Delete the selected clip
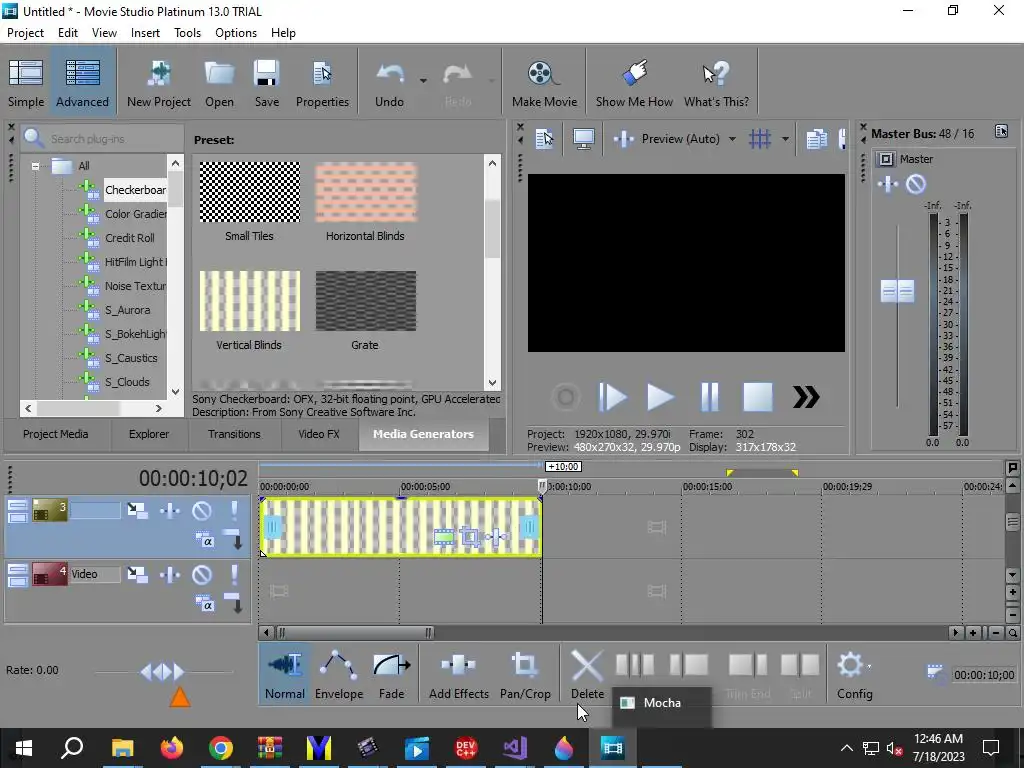Image resolution: width=1024 pixels, height=768 pixels. (x=587, y=675)
